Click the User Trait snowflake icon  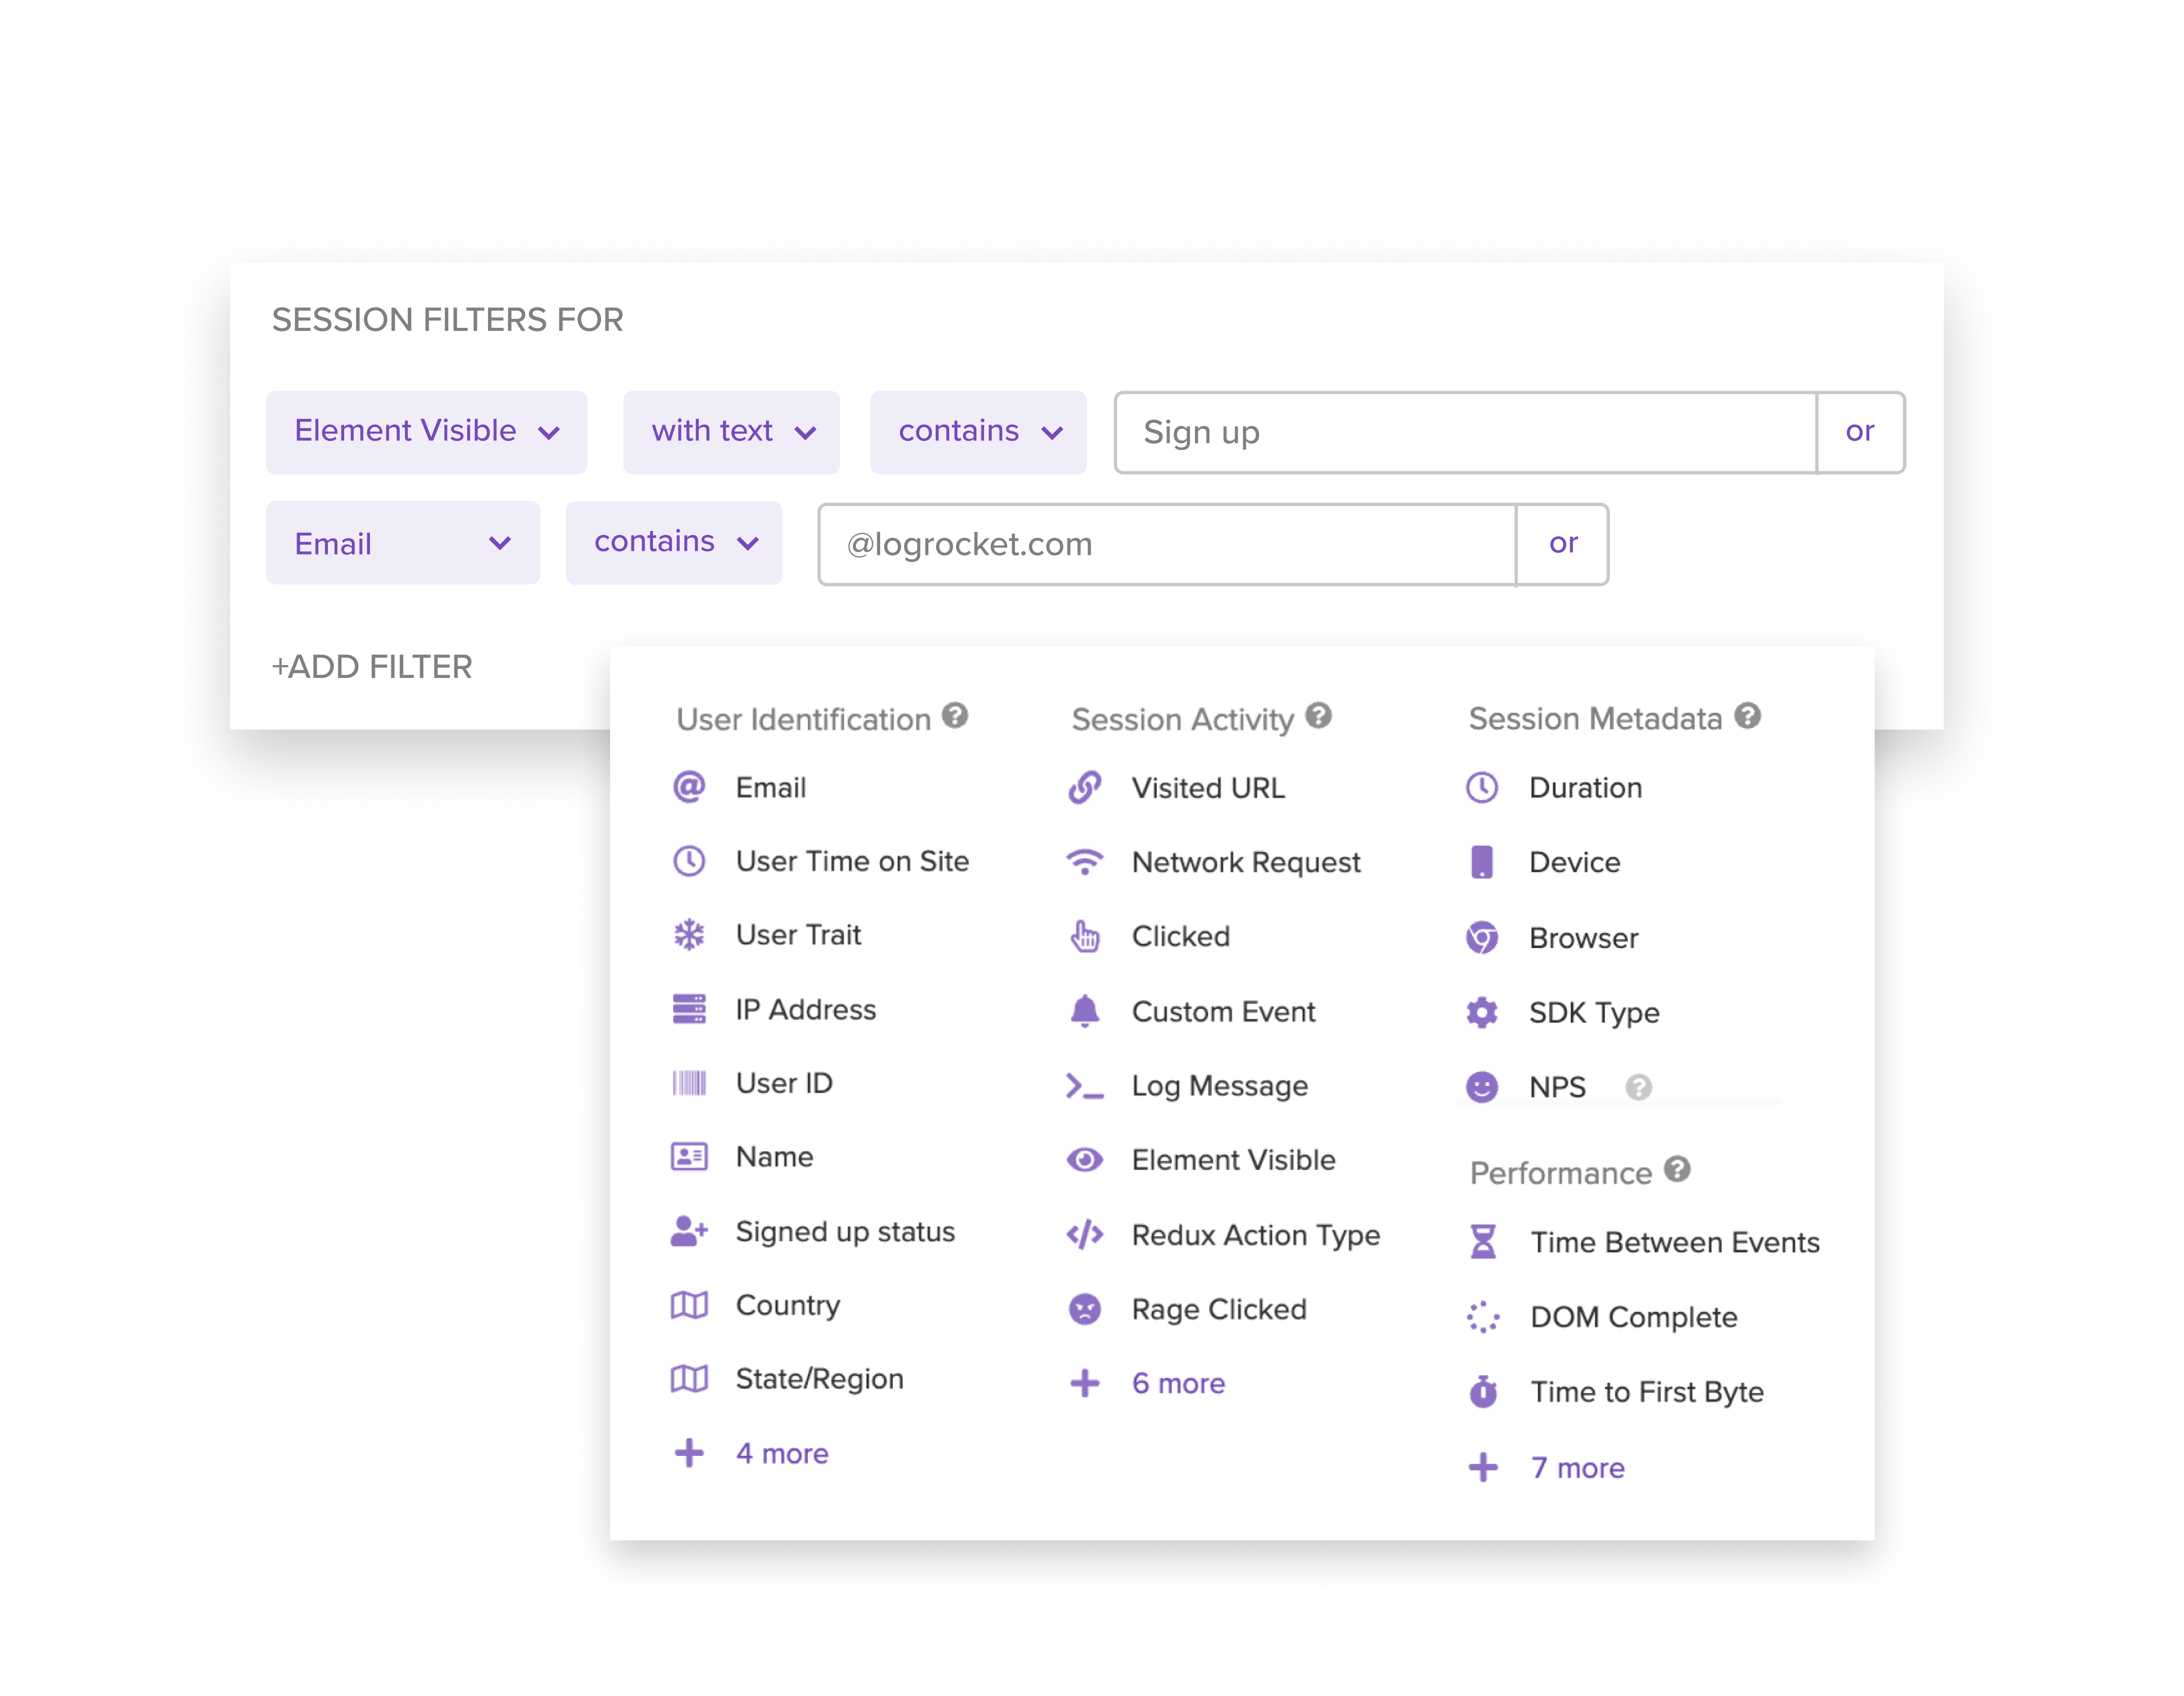pos(689,935)
